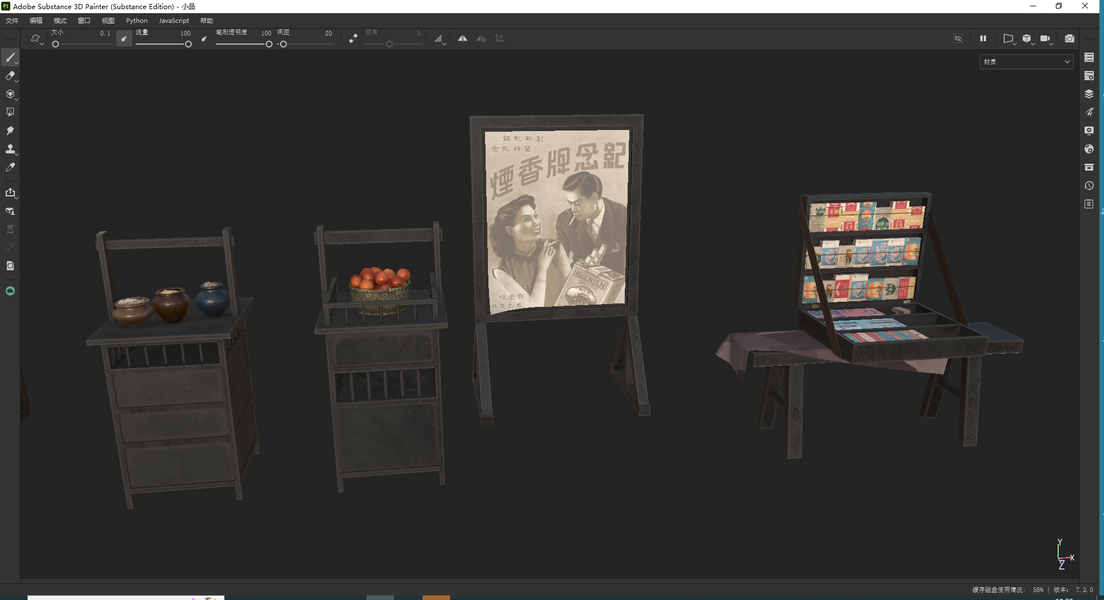Image resolution: width=1104 pixels, height=600 pixels.
Task: Select the Smudge tool
Action: click(11, 131)
